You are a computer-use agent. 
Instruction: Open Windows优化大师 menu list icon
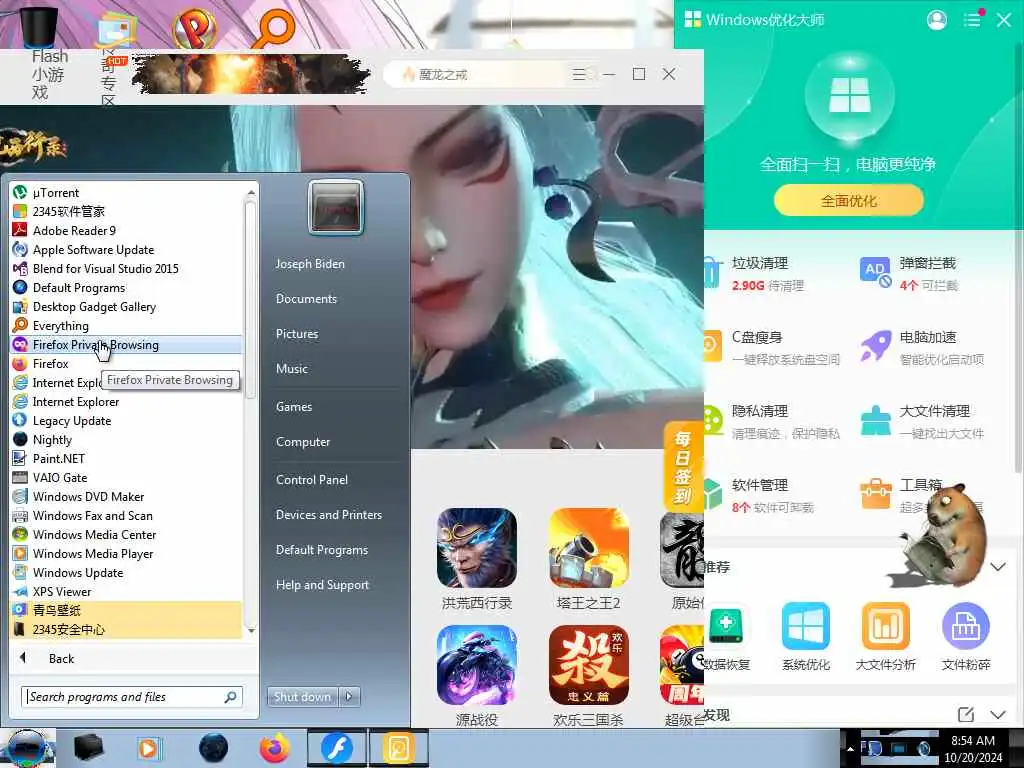[972, 20]
